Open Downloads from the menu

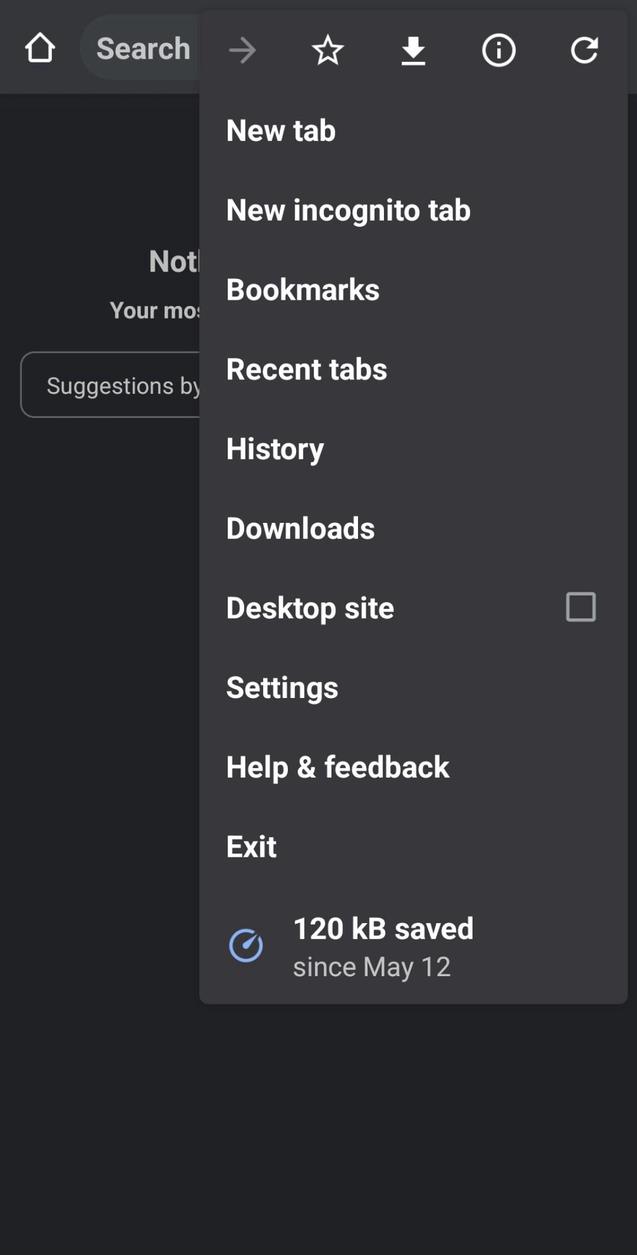[300, 528]
